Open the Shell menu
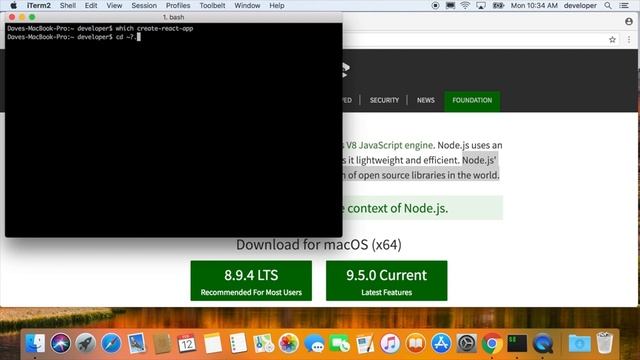 (68, 5)
